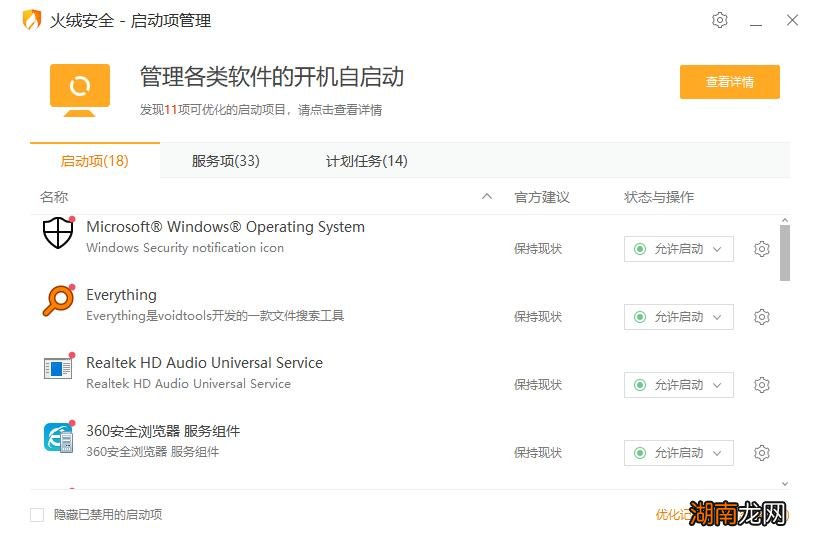Select 360安全浏览器 服务组件 entry title
This screenshot has height=540, width=820.
point(163,431)
